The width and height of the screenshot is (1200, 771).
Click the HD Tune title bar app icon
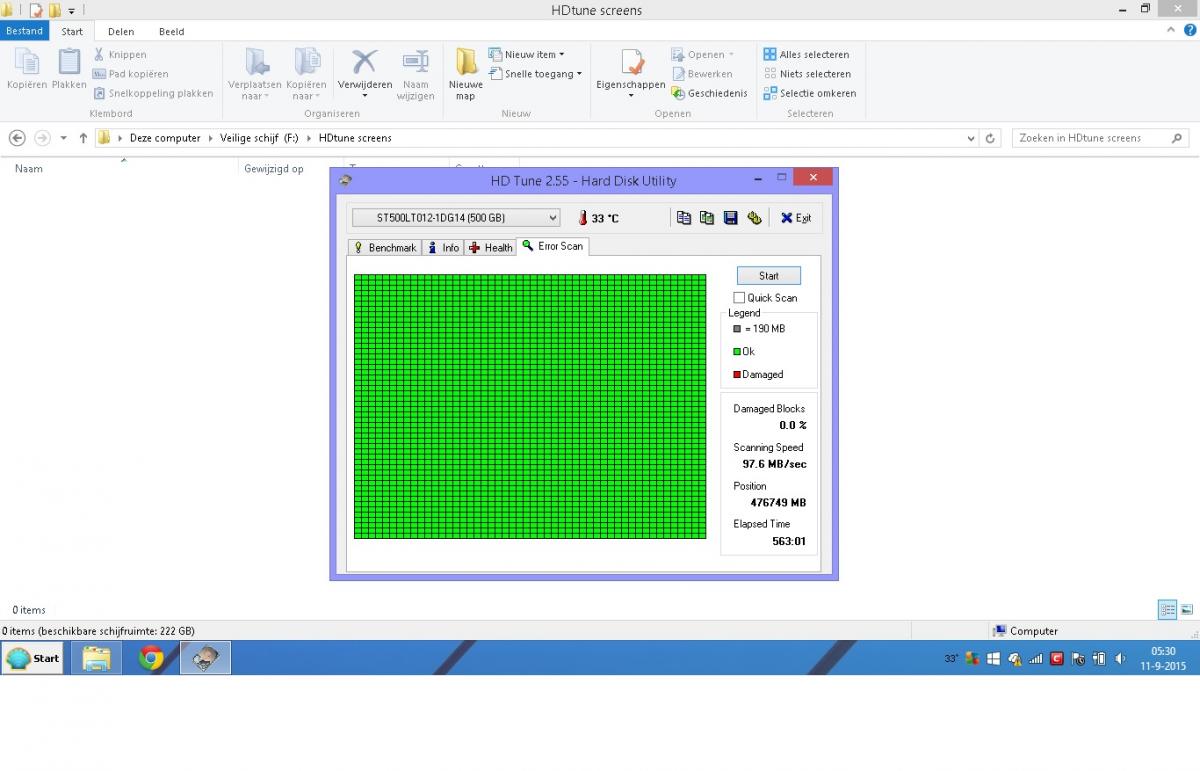pyautogui.click(x=346, y=180)
